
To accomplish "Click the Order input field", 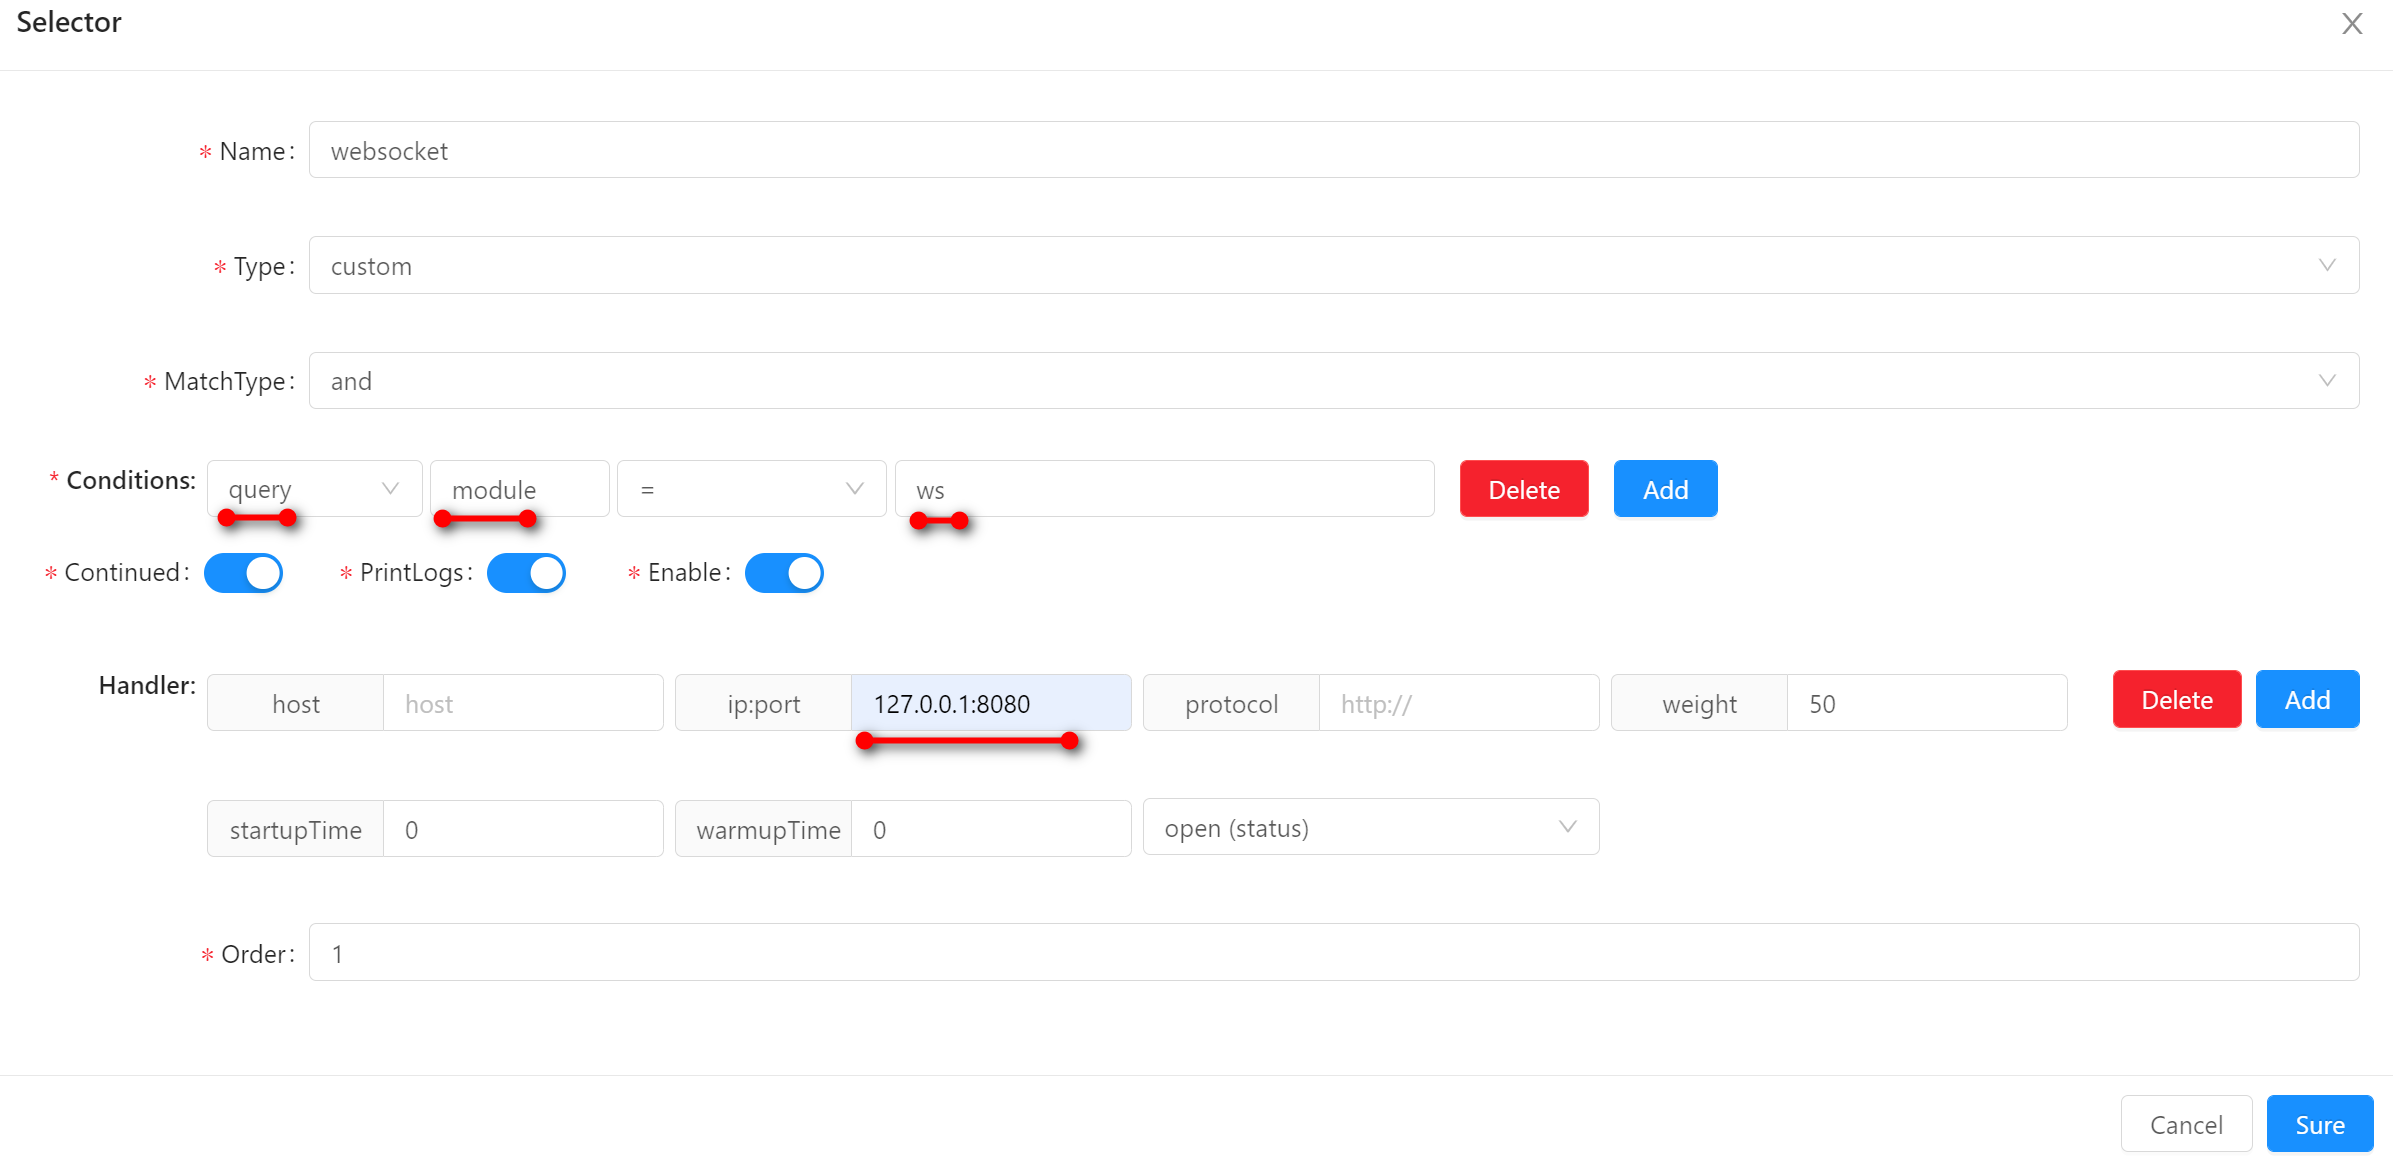I will 1333,953.
